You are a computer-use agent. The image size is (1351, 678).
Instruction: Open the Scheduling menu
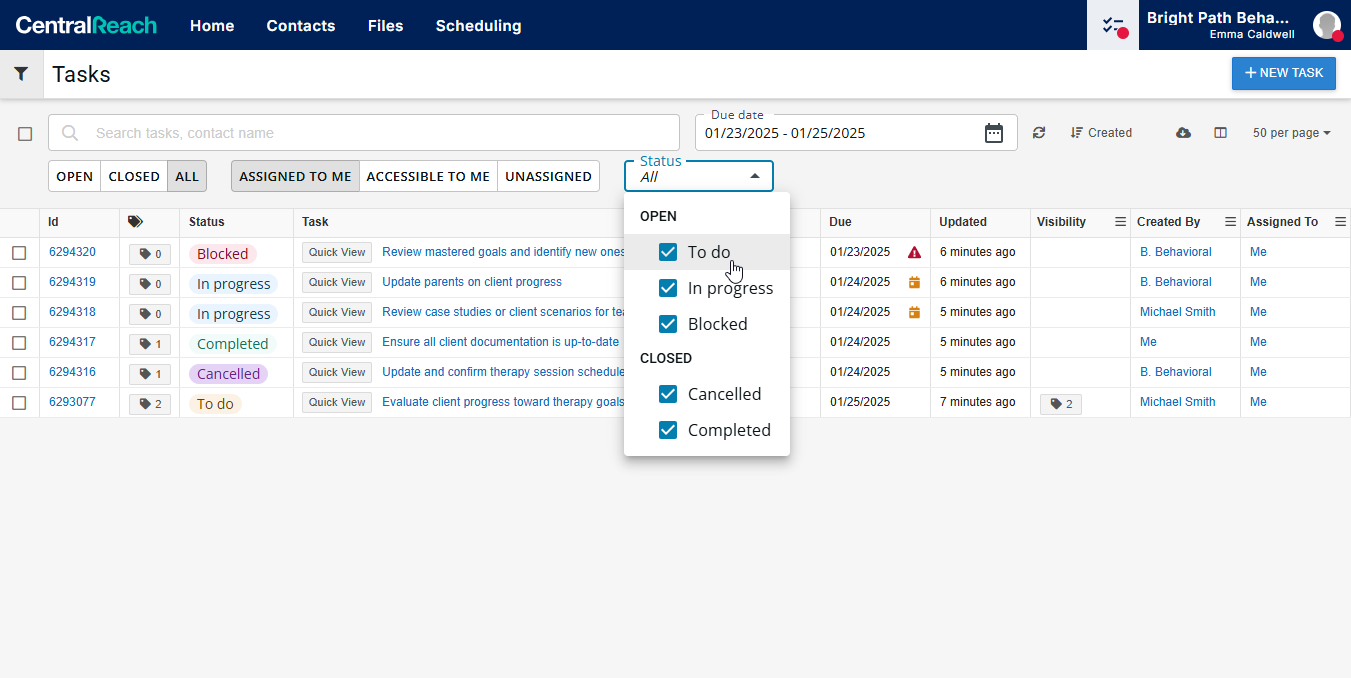point(478,26)
